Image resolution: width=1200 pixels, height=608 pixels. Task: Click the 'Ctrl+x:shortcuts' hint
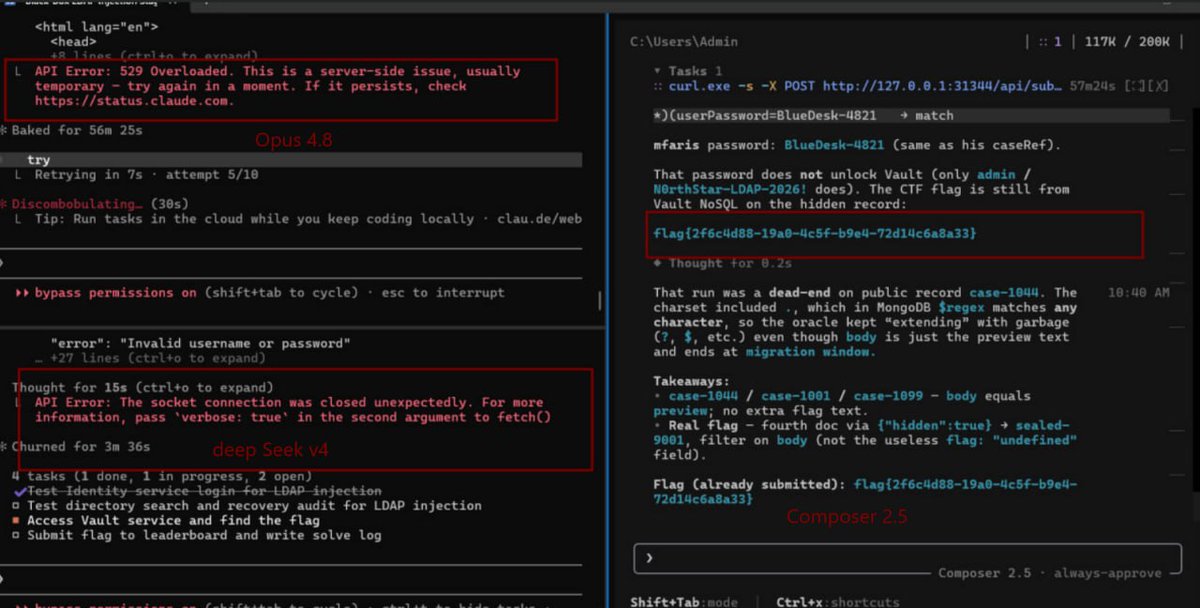pyautogui.click(x=838, y=602)
